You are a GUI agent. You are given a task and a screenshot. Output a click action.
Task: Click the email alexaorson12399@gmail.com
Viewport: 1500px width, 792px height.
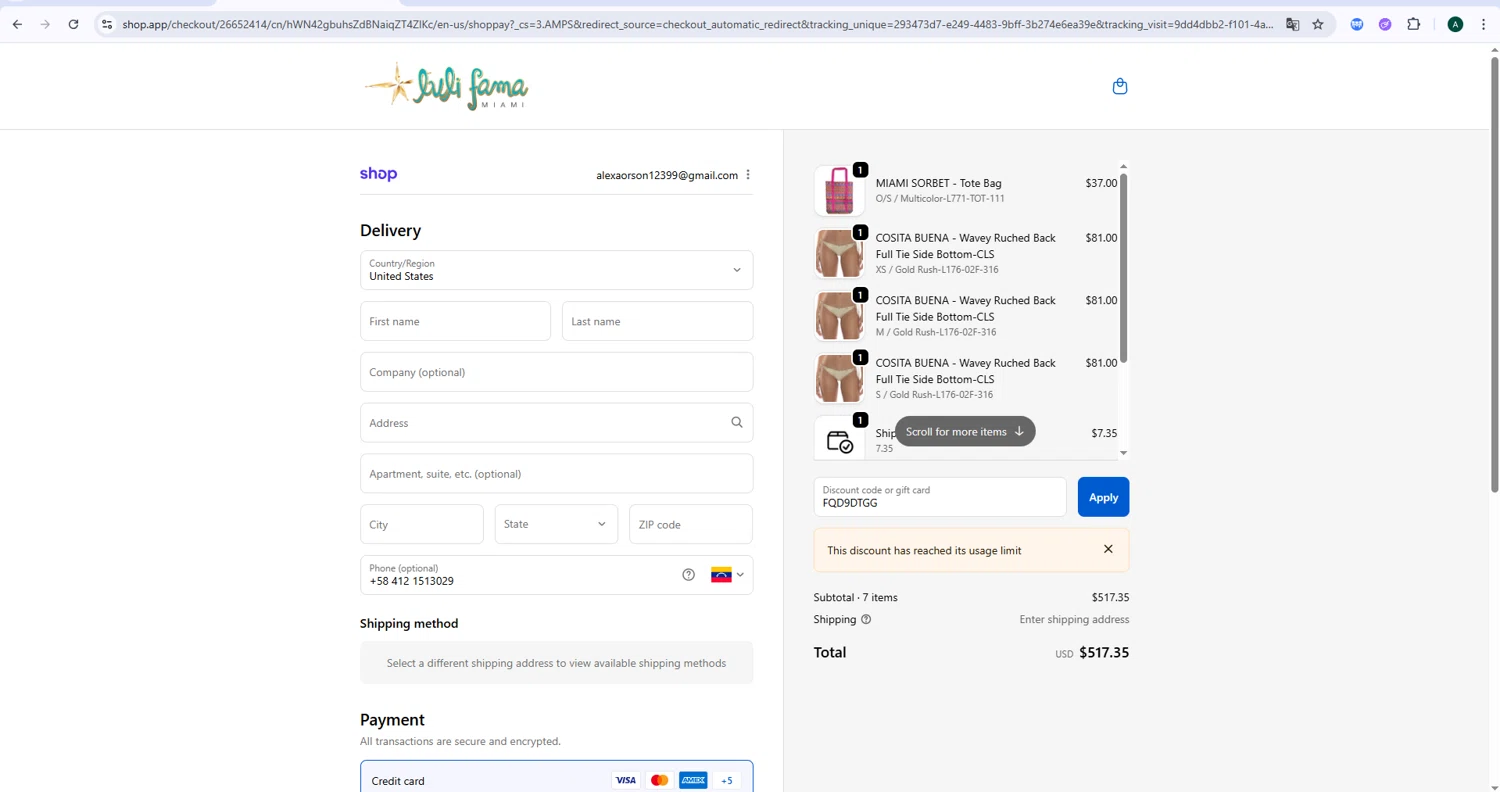point(667,175)
